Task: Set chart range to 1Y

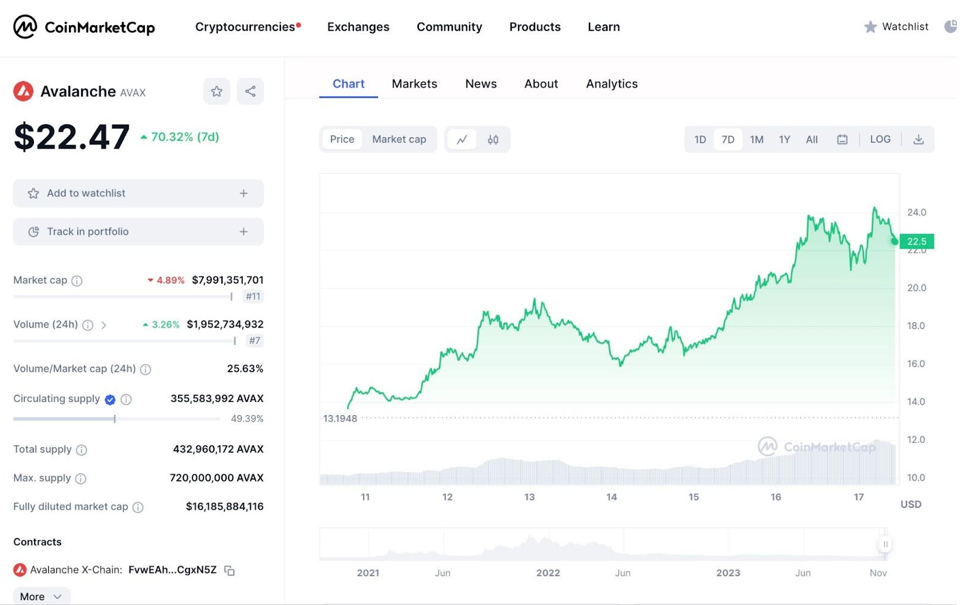Action: pos(784,140)
